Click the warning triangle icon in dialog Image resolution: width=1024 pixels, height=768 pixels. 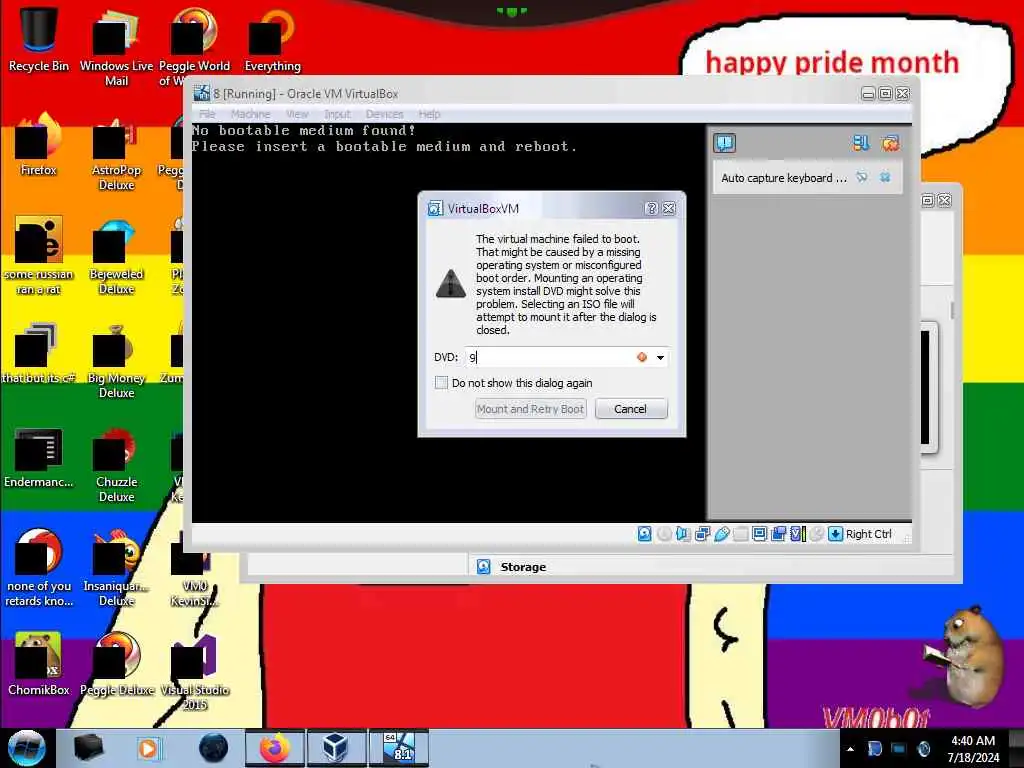click(x=451, y=283)
